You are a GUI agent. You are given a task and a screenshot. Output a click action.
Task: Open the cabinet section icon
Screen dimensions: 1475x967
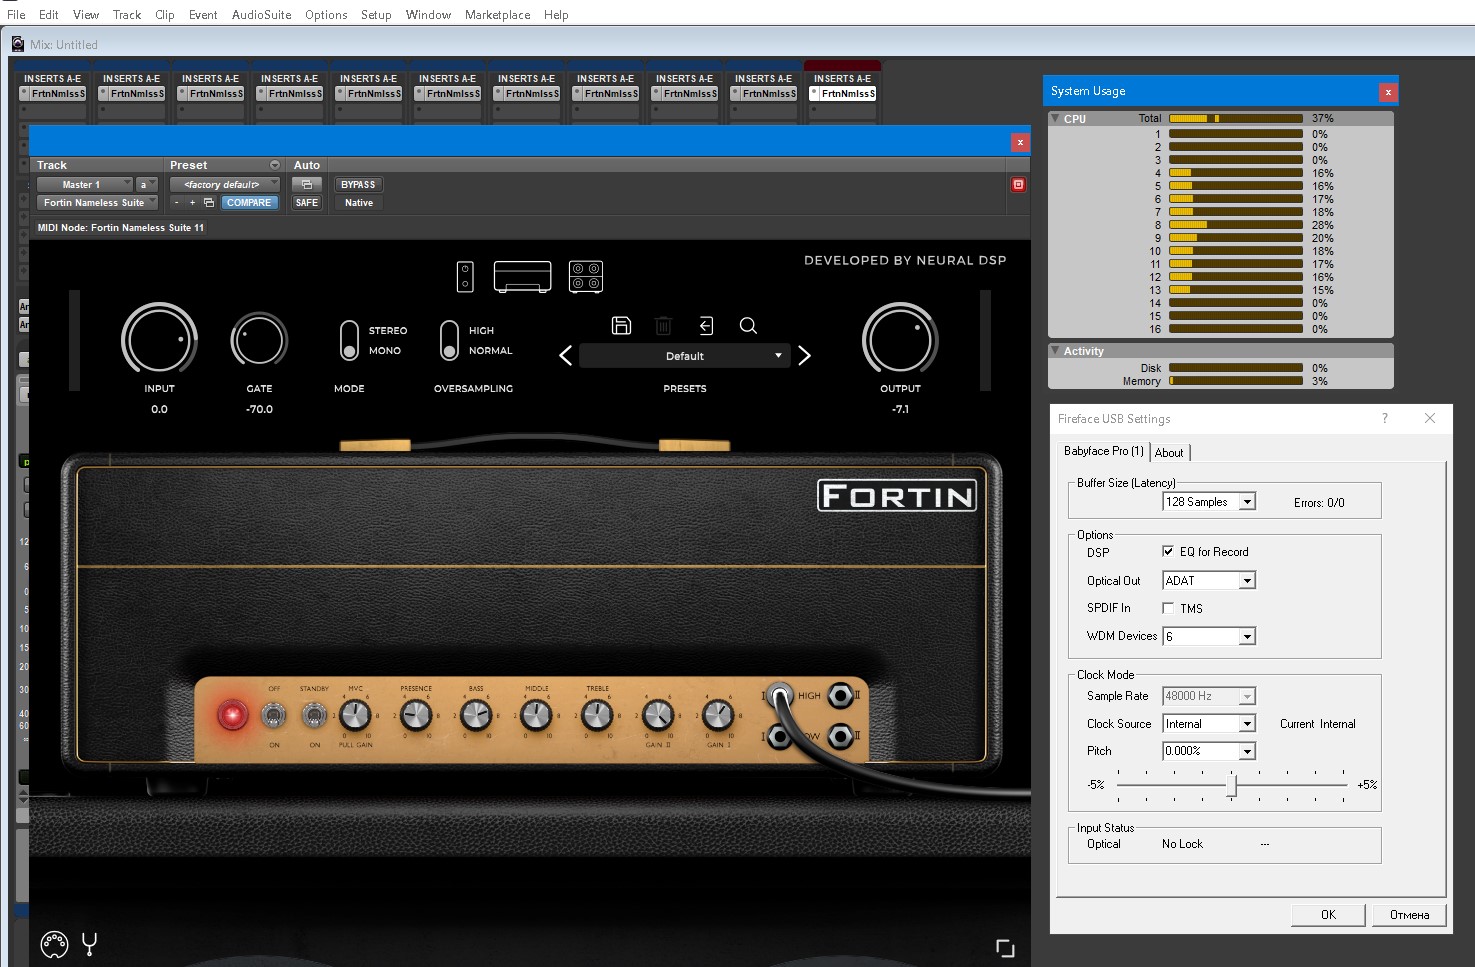coord(586,276)
